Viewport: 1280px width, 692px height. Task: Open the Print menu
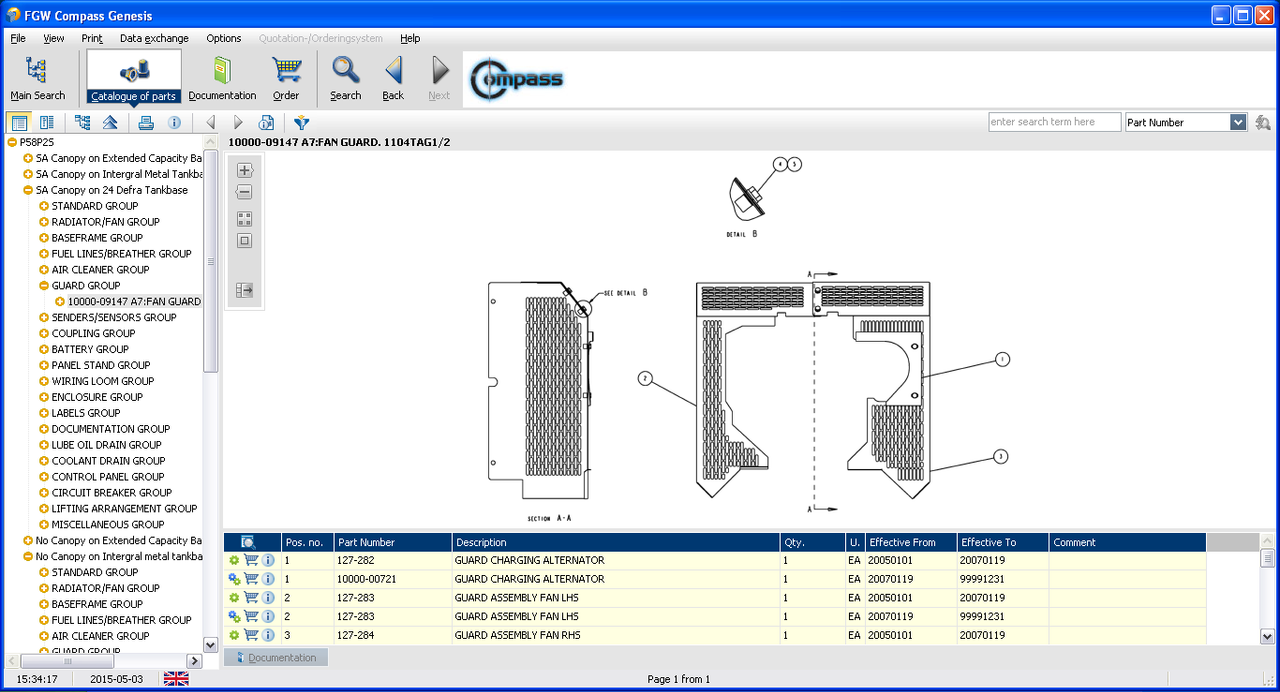[92, 38]
